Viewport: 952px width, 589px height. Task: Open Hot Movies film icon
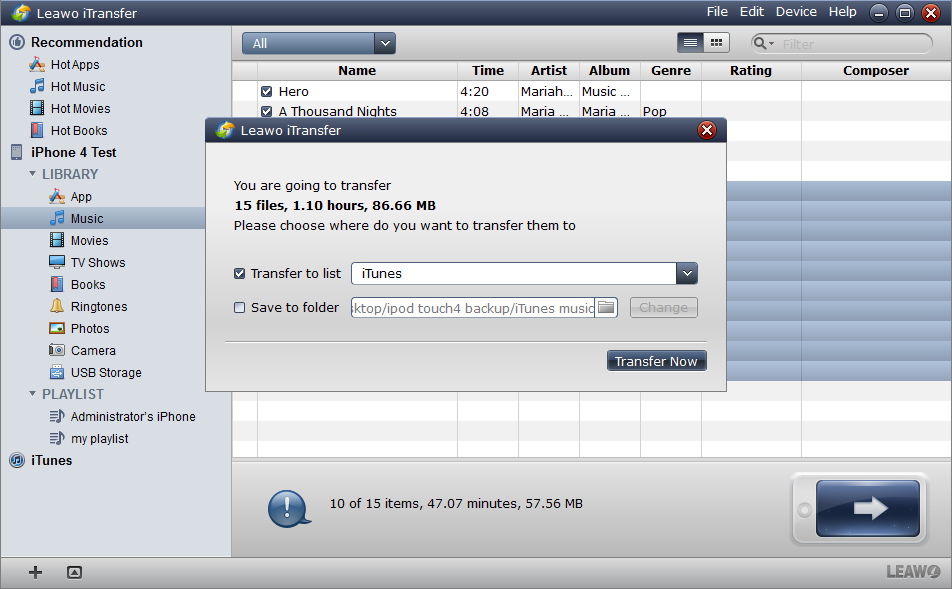coord(37,108)
